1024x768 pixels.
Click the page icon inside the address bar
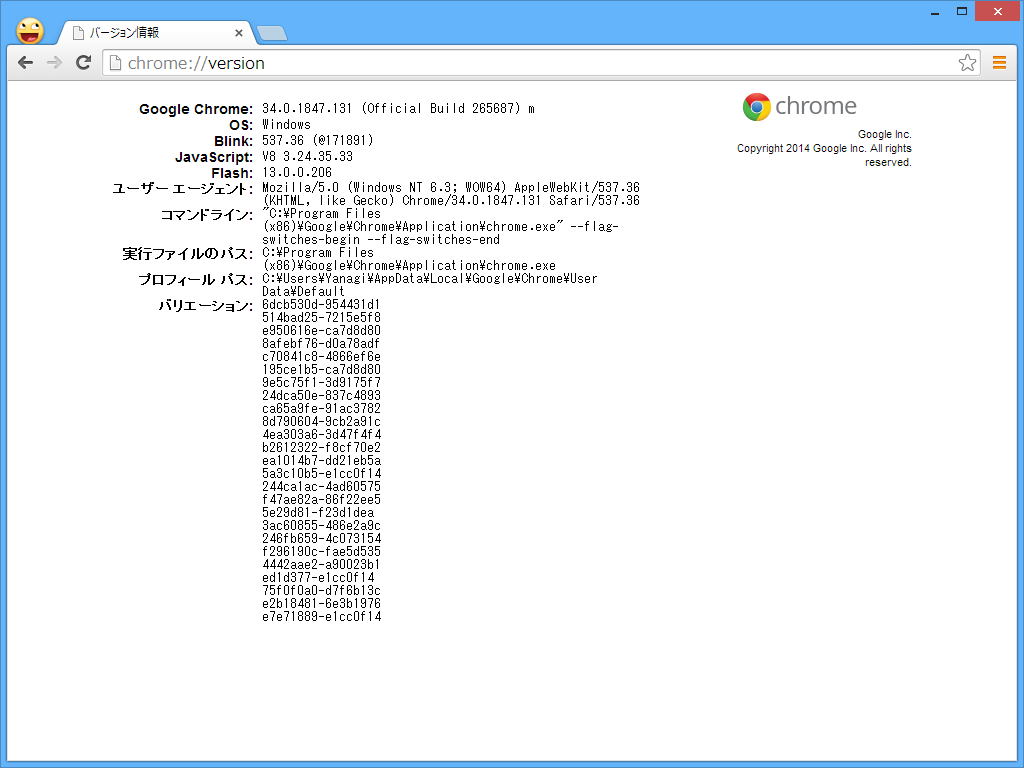coord(114,62)
